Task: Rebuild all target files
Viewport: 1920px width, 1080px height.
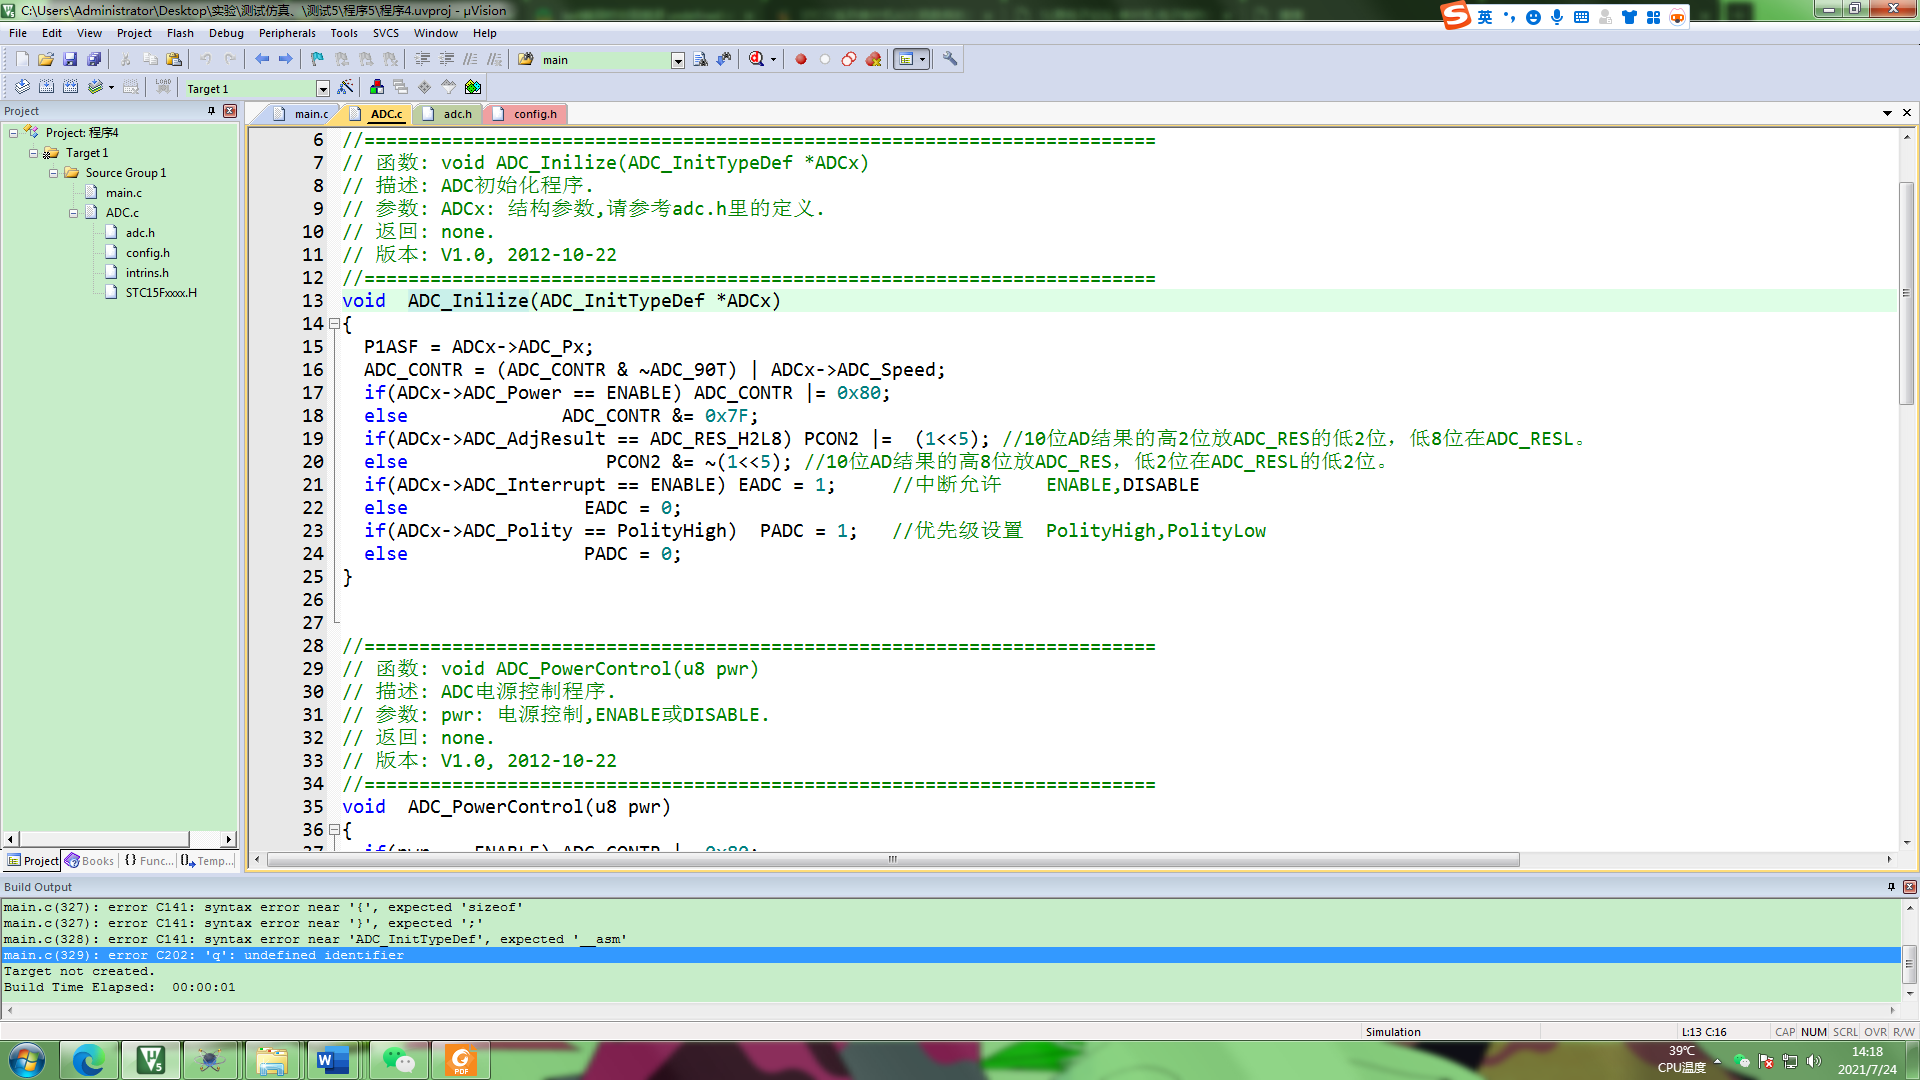Action: click(x=70, y=88)
